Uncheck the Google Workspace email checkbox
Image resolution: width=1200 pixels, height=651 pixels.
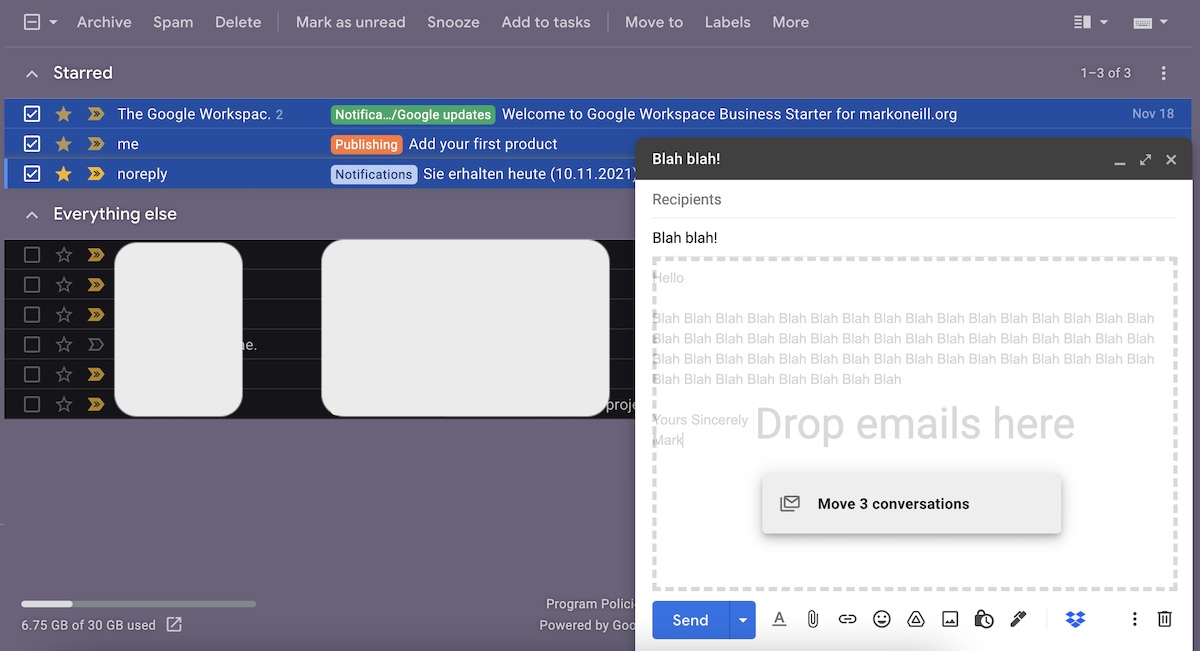32,114
